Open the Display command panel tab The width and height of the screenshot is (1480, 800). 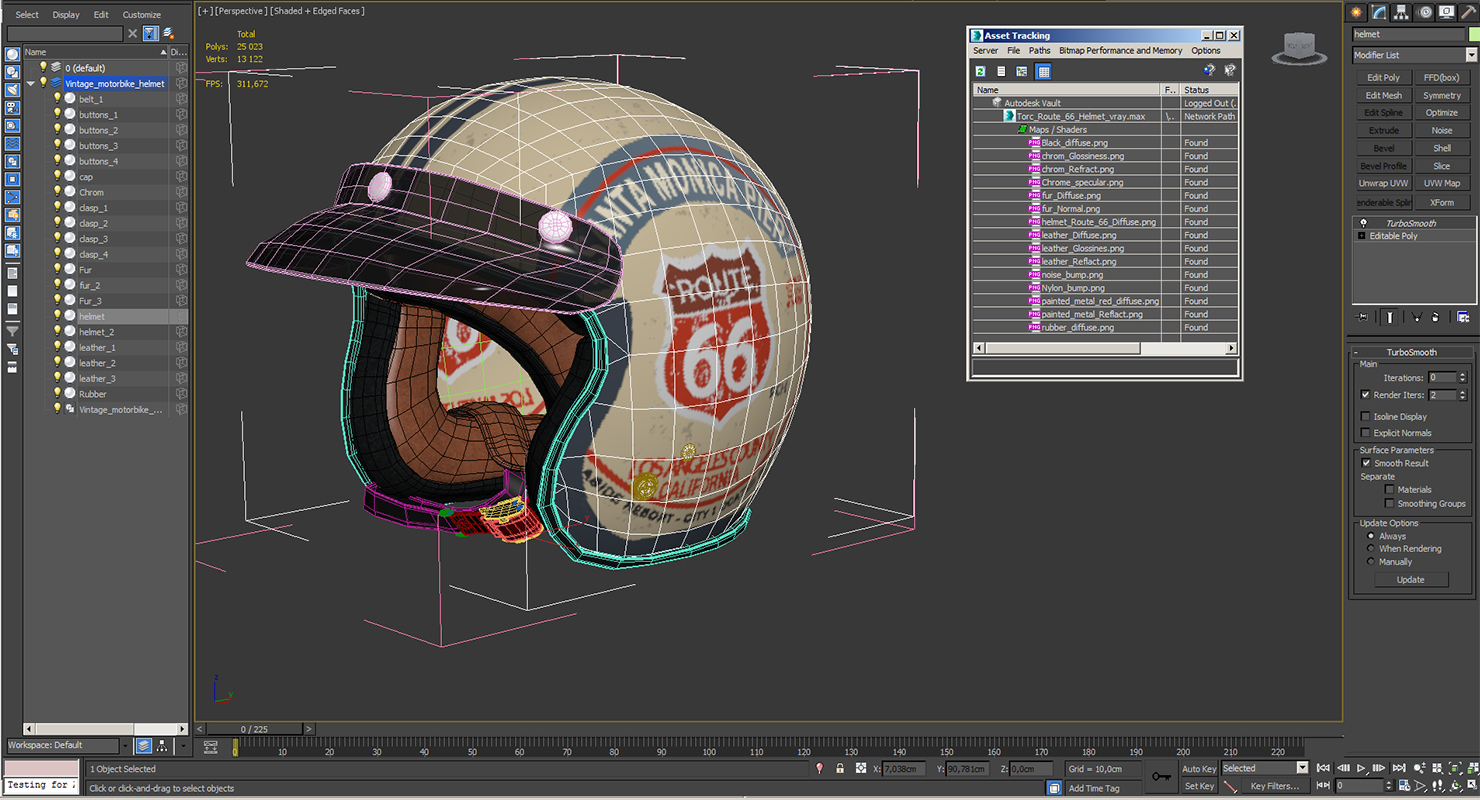tap(1447, 12)
